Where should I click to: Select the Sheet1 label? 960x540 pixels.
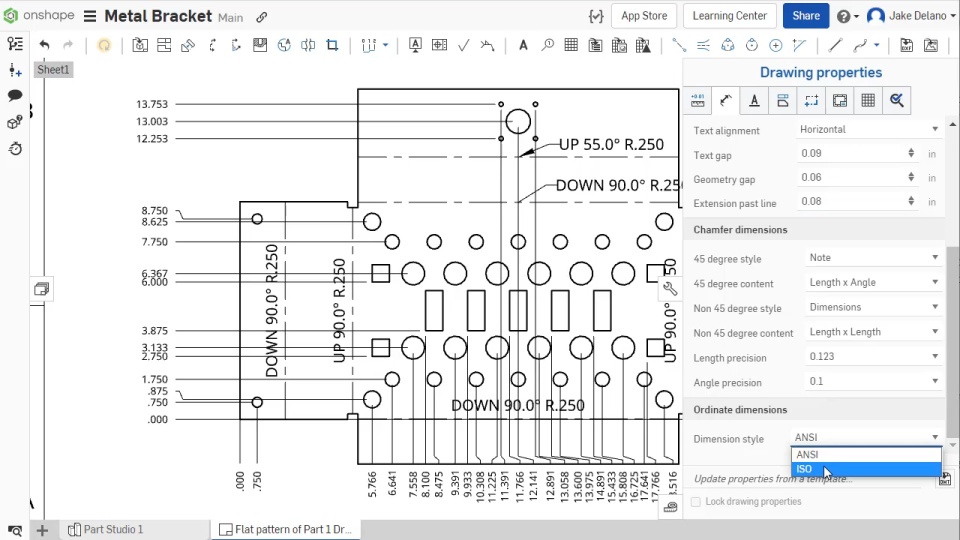53,69
